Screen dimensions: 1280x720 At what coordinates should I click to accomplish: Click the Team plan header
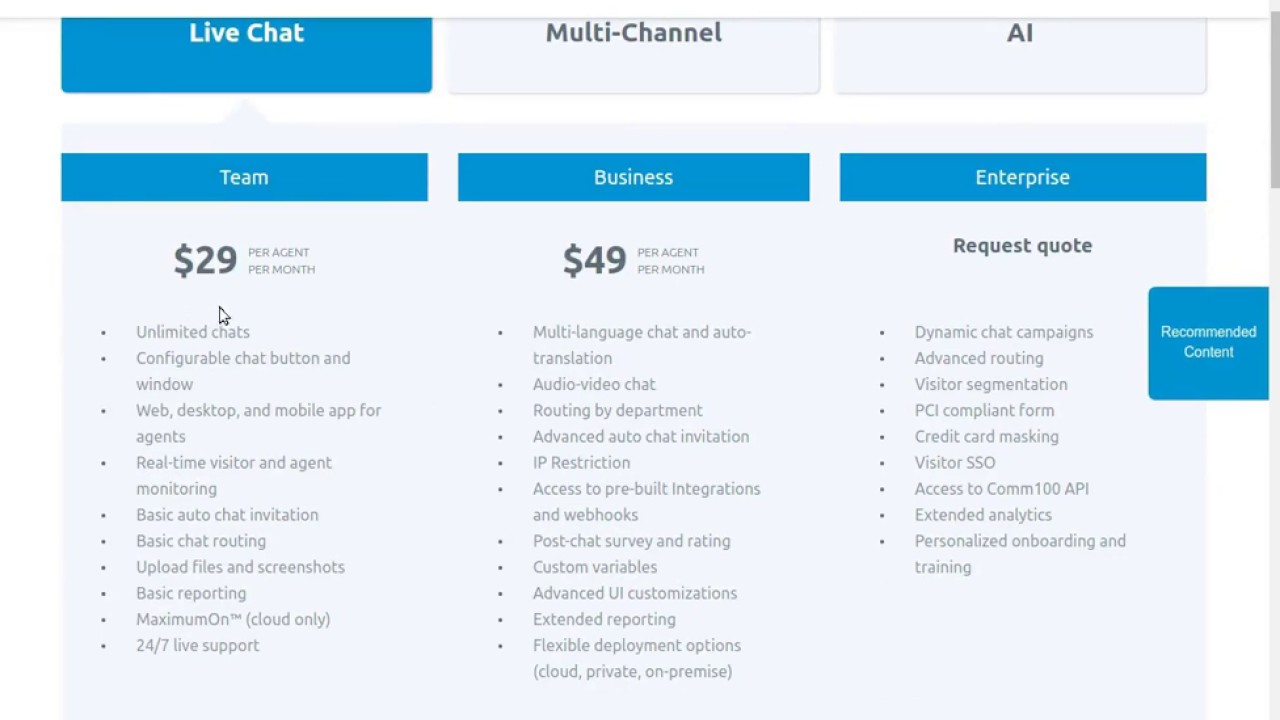point(244,177)
